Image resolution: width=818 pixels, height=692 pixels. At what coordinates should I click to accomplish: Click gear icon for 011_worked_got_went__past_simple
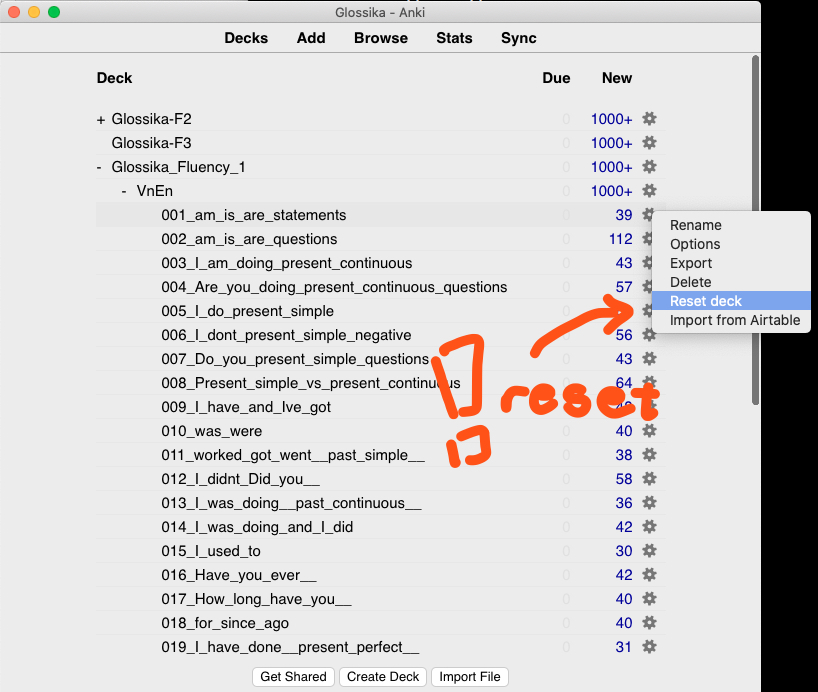pos(649,455)
